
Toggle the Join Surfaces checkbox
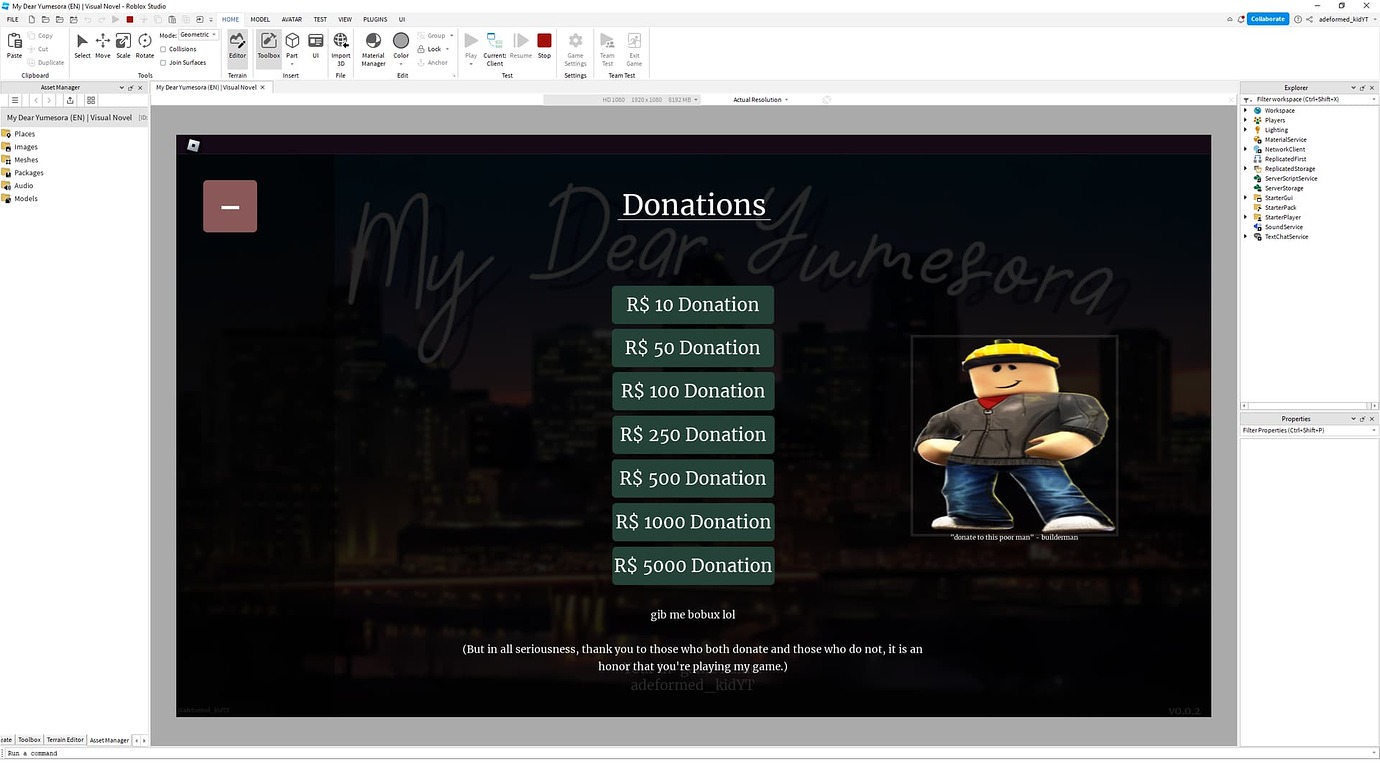165,62
